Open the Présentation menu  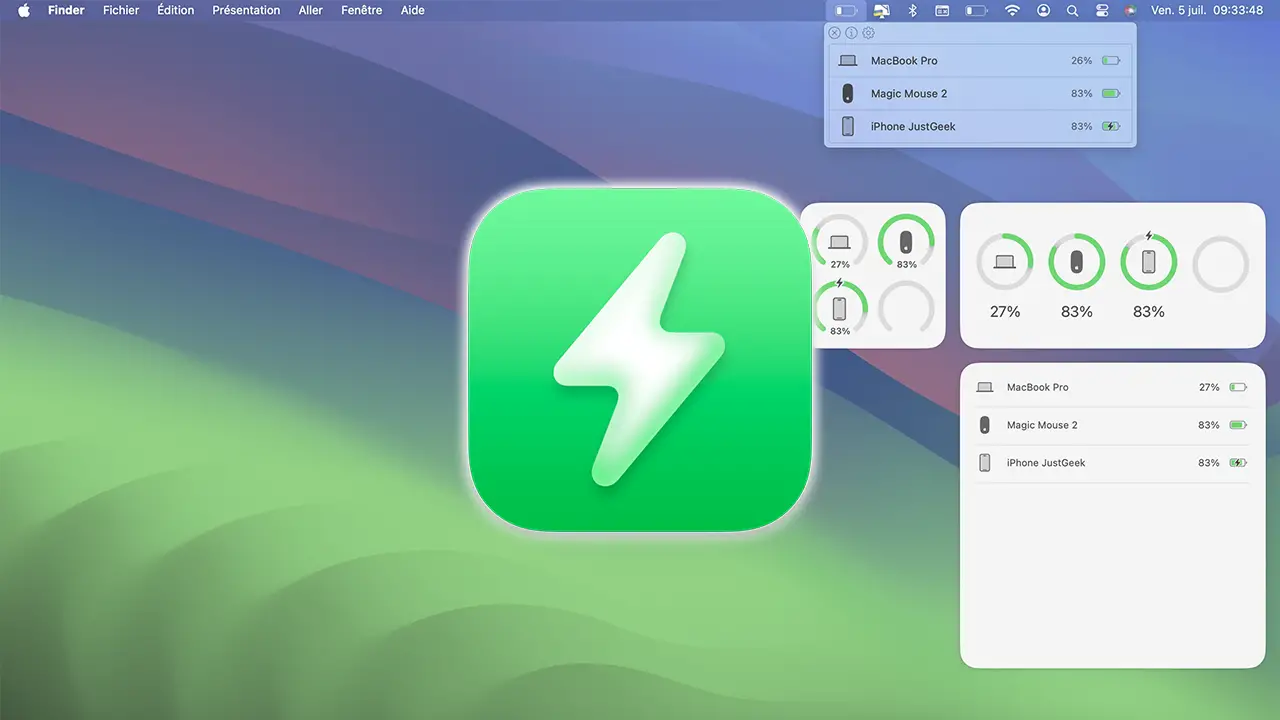(246, 10)
